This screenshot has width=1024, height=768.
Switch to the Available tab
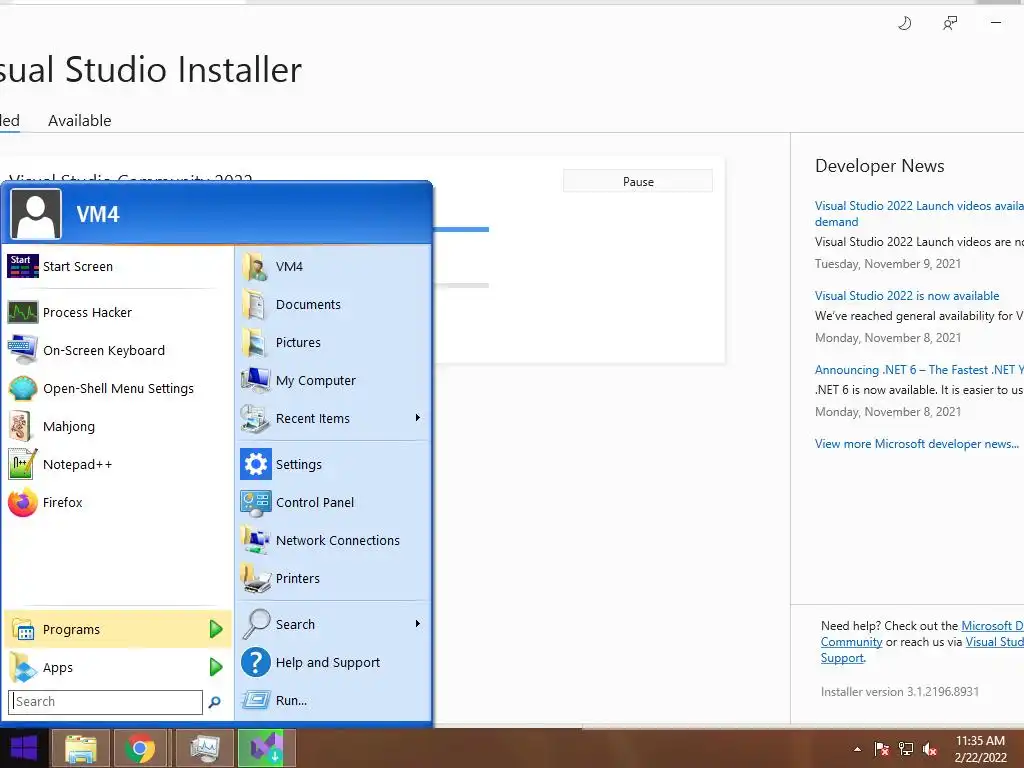(x=80, y=121)
